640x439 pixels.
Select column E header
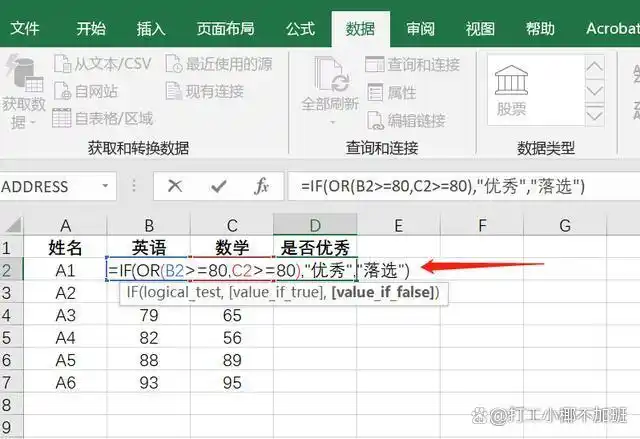coord(399,225)
